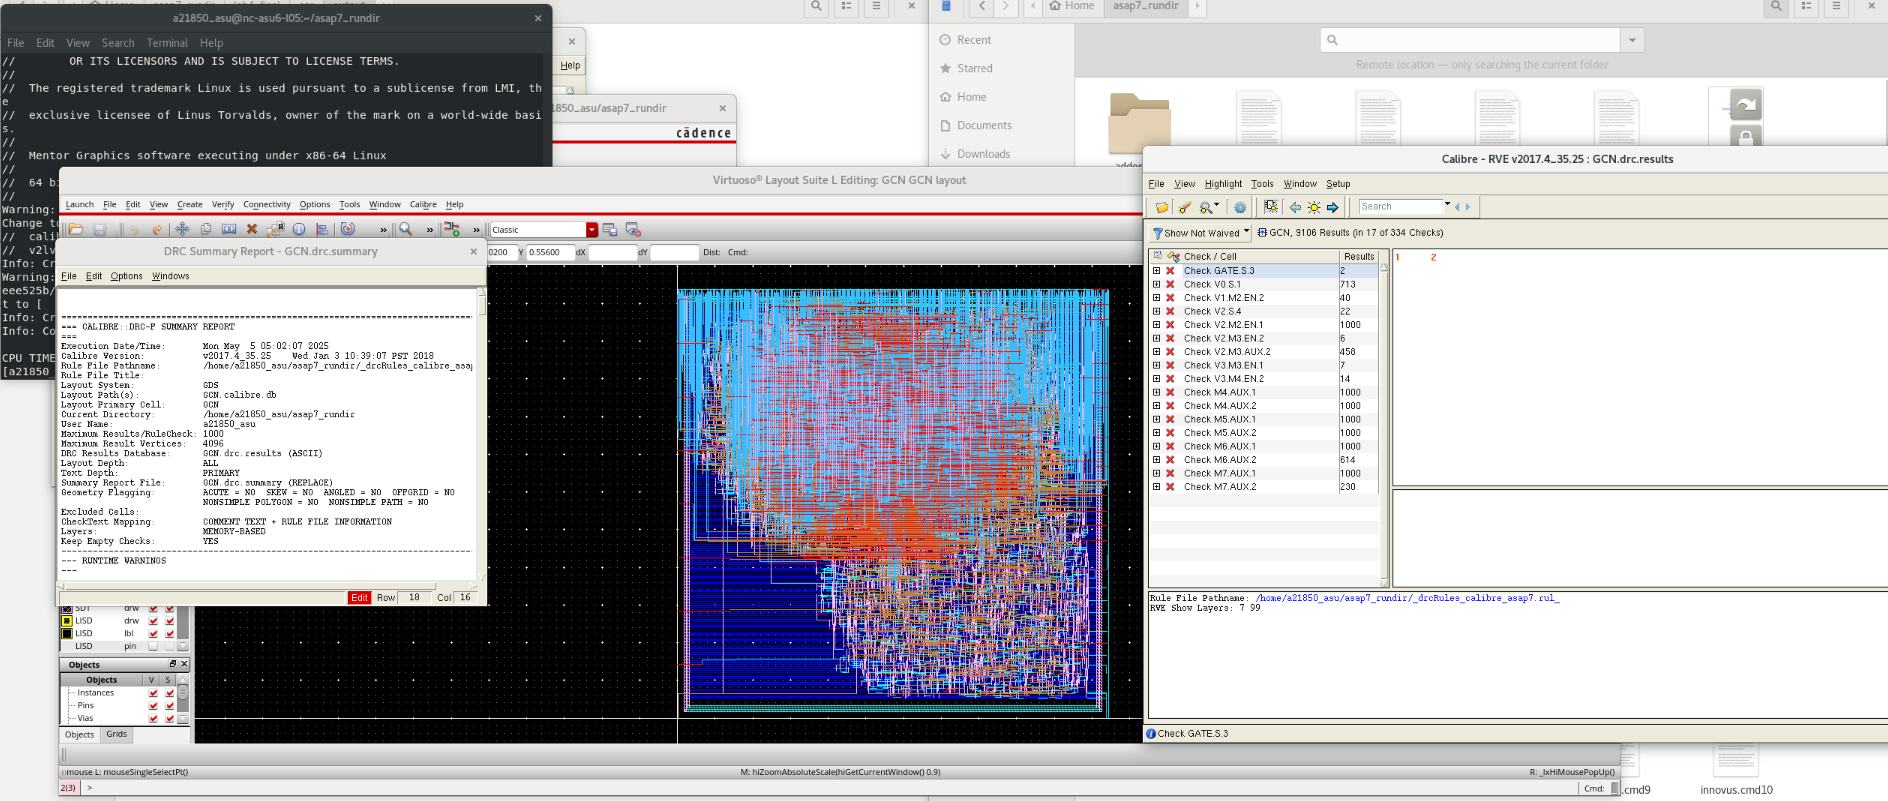This screenshot has height=801, width=1888.
Task: Undo the last edit in Virtuoso
Action: pyautogui.click(x=133, y=229)
